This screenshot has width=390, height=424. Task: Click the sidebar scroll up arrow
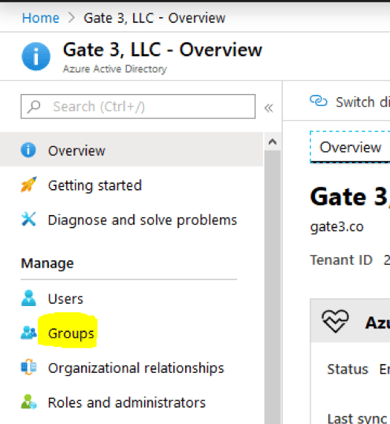(272, 142)
